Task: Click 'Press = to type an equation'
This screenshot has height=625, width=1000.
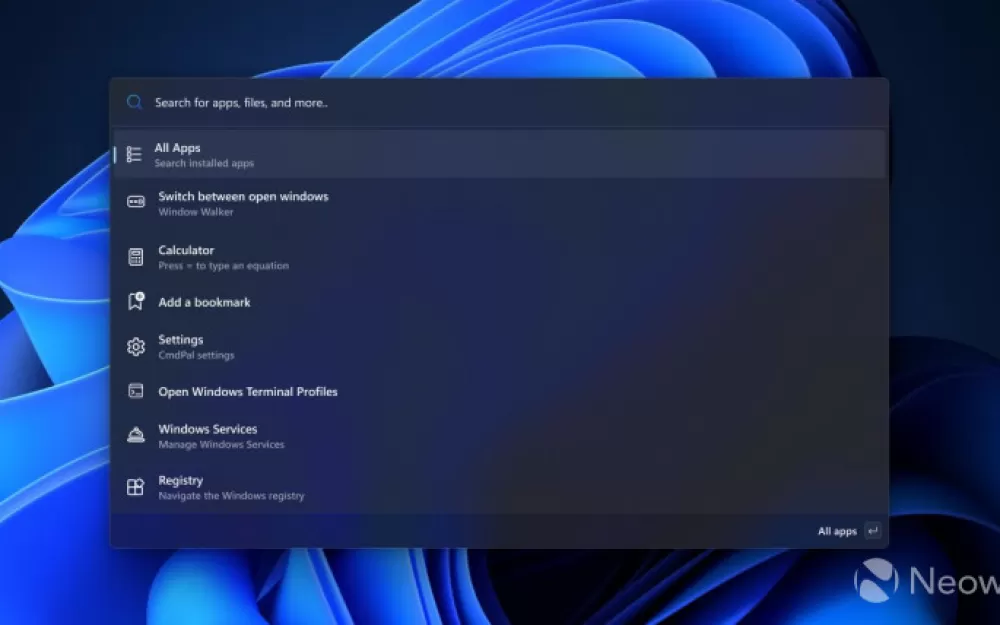Action: [224, 265]
